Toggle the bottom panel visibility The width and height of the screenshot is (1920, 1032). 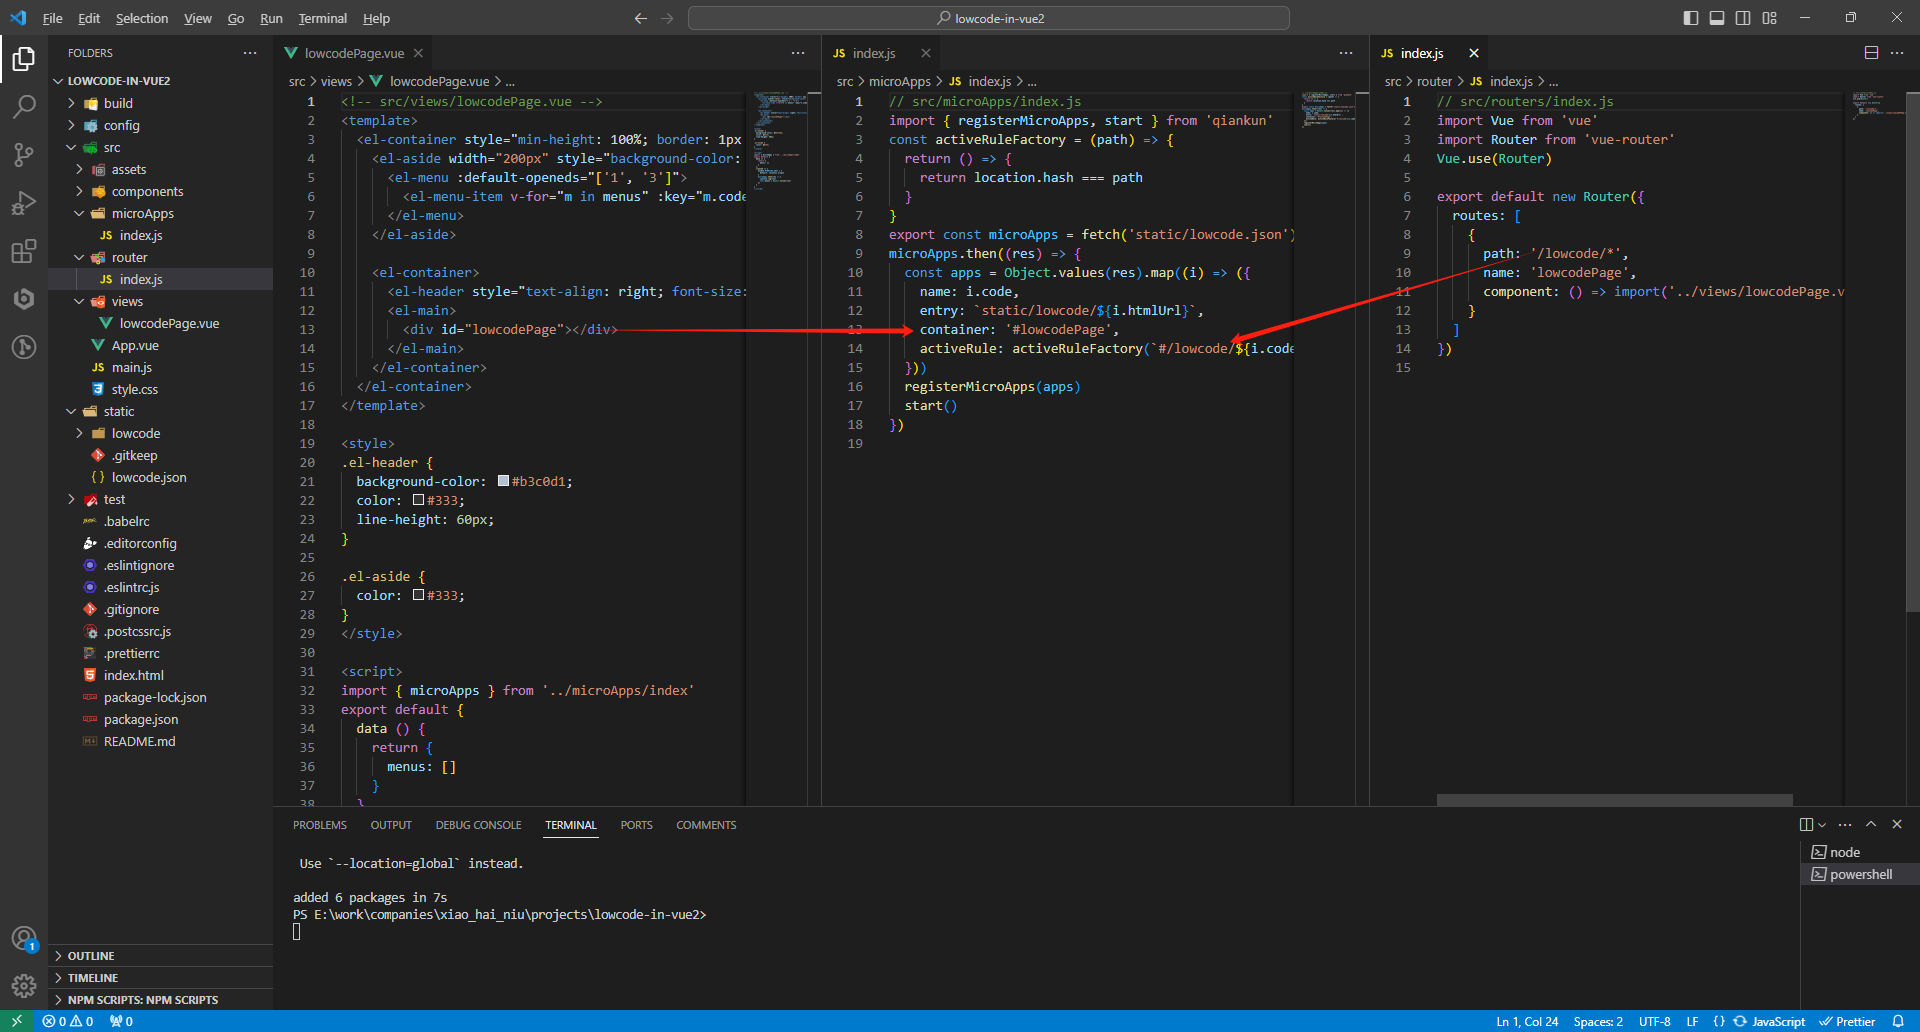[1717, 18]
